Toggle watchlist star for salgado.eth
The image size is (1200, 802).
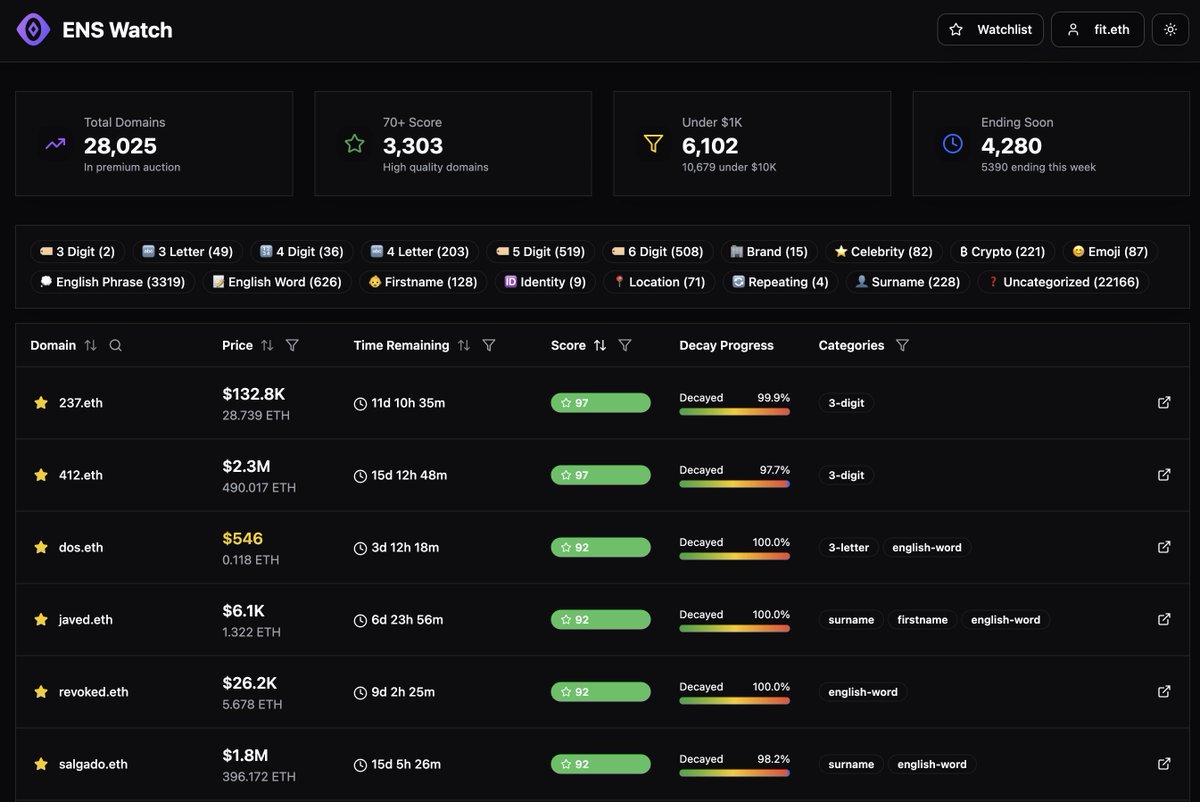coord(41,764)
